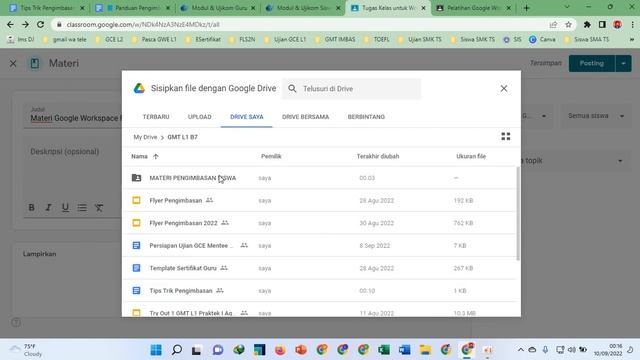Click the Docs icon of Persiapan Ujian GCE

coord(136,245)
